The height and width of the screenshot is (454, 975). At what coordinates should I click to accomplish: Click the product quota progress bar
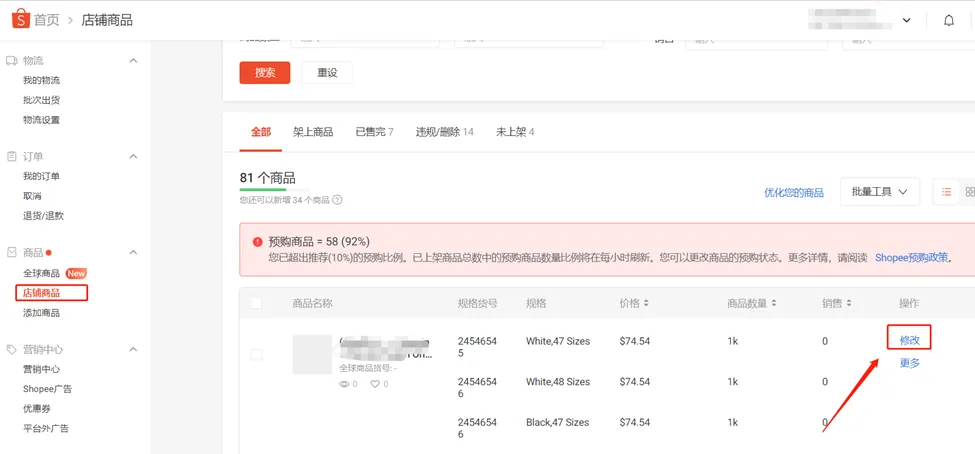[275, 189]
